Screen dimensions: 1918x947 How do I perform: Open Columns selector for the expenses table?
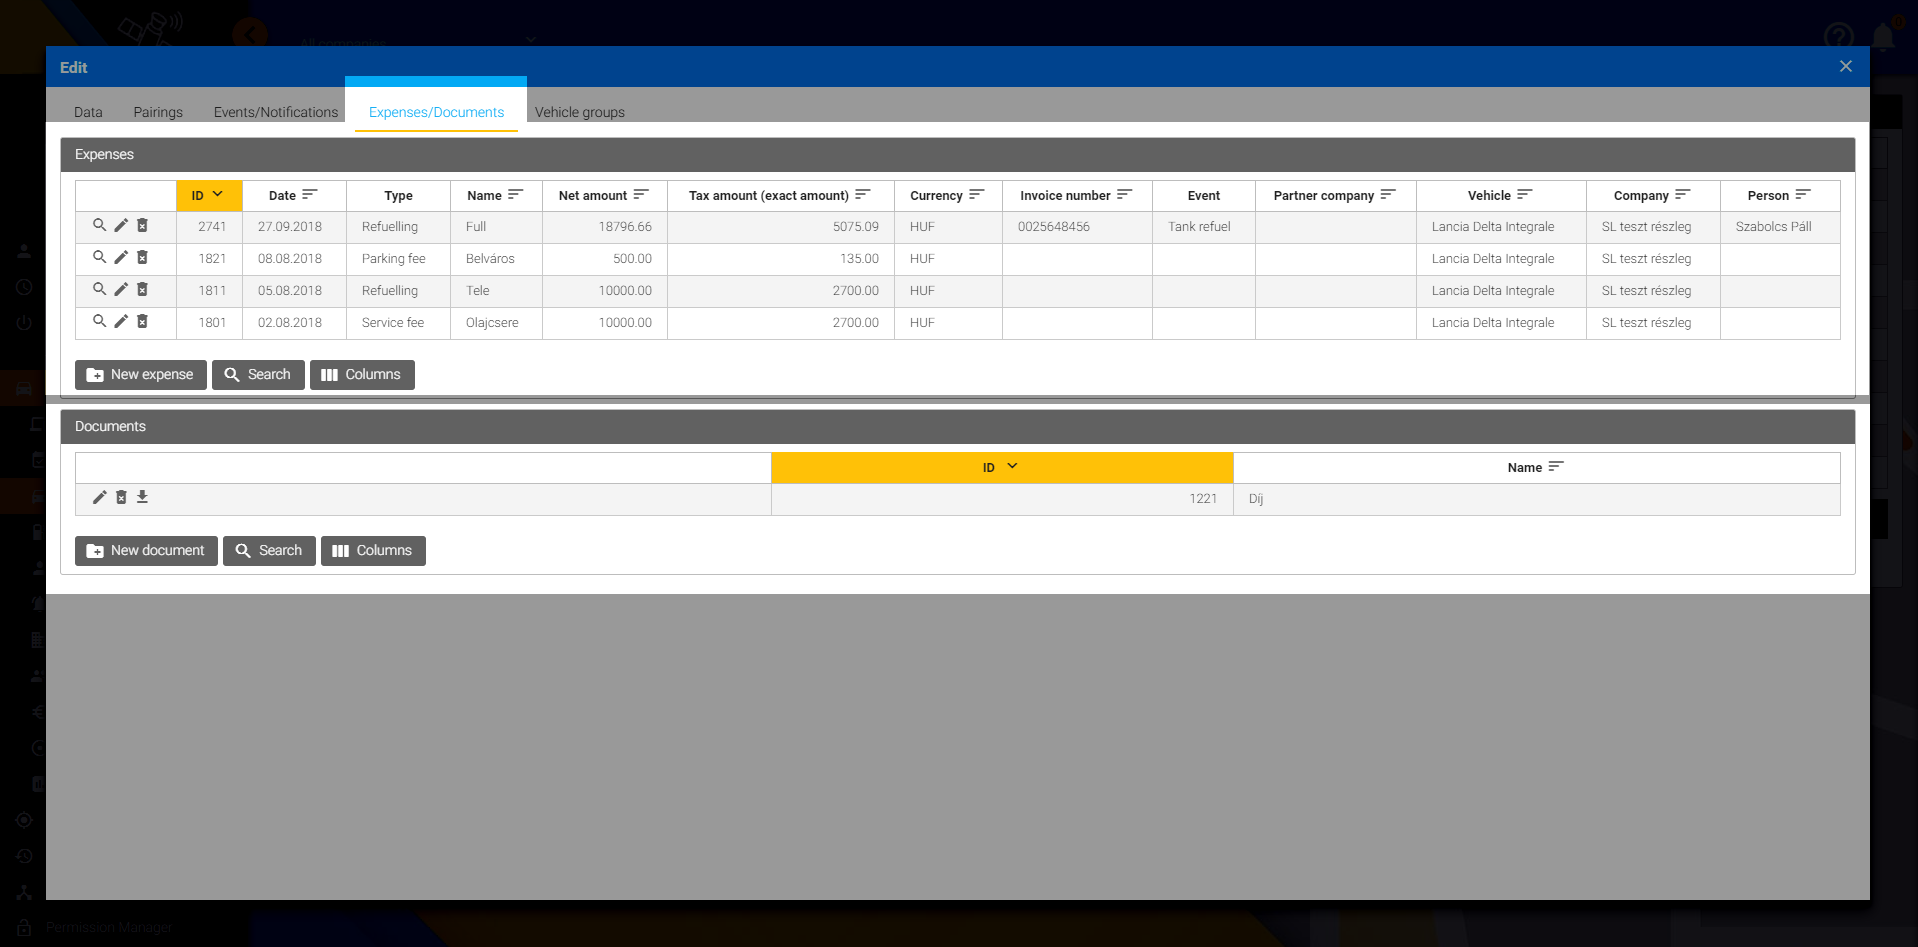click(x=362, y=375)
